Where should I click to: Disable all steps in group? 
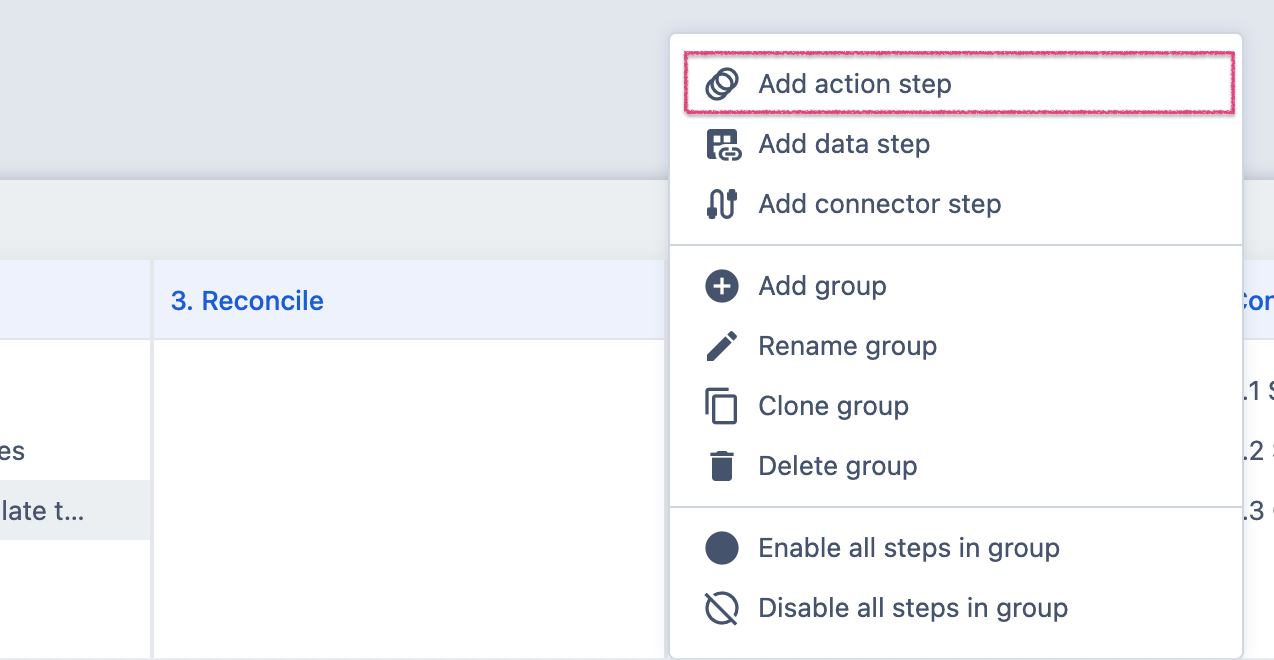[912, 608]
